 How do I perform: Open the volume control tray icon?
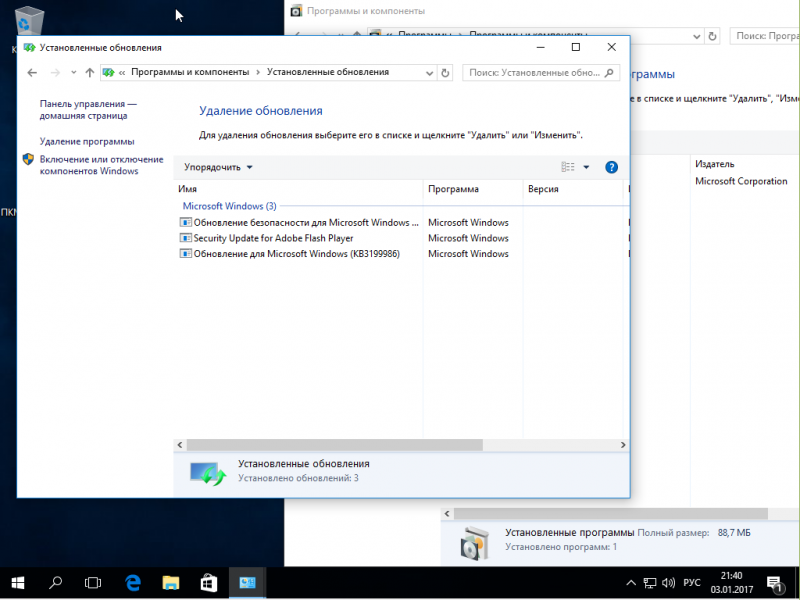tap(668, 583)
